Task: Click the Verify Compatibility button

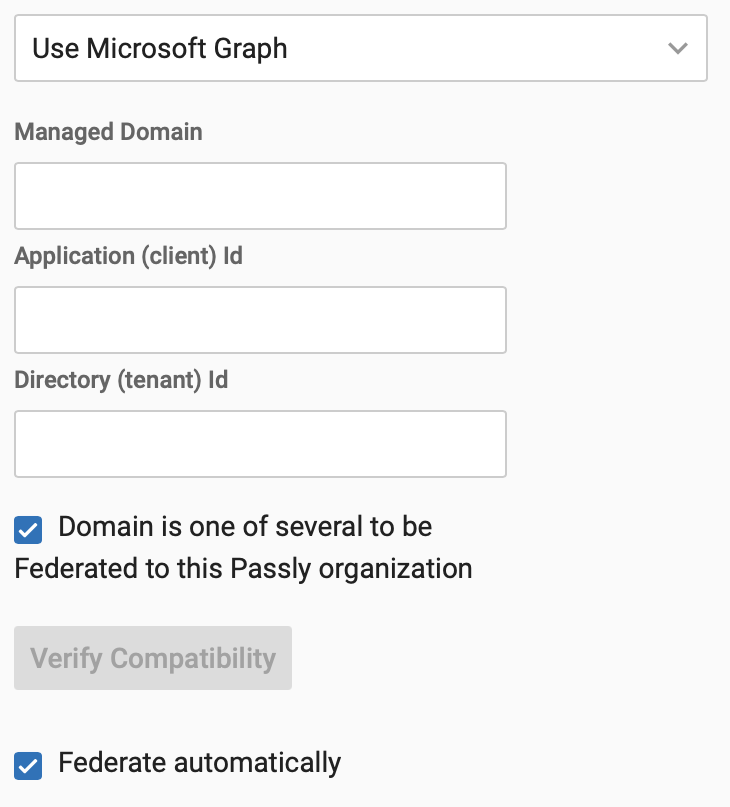Action: (x=153, y=658)
